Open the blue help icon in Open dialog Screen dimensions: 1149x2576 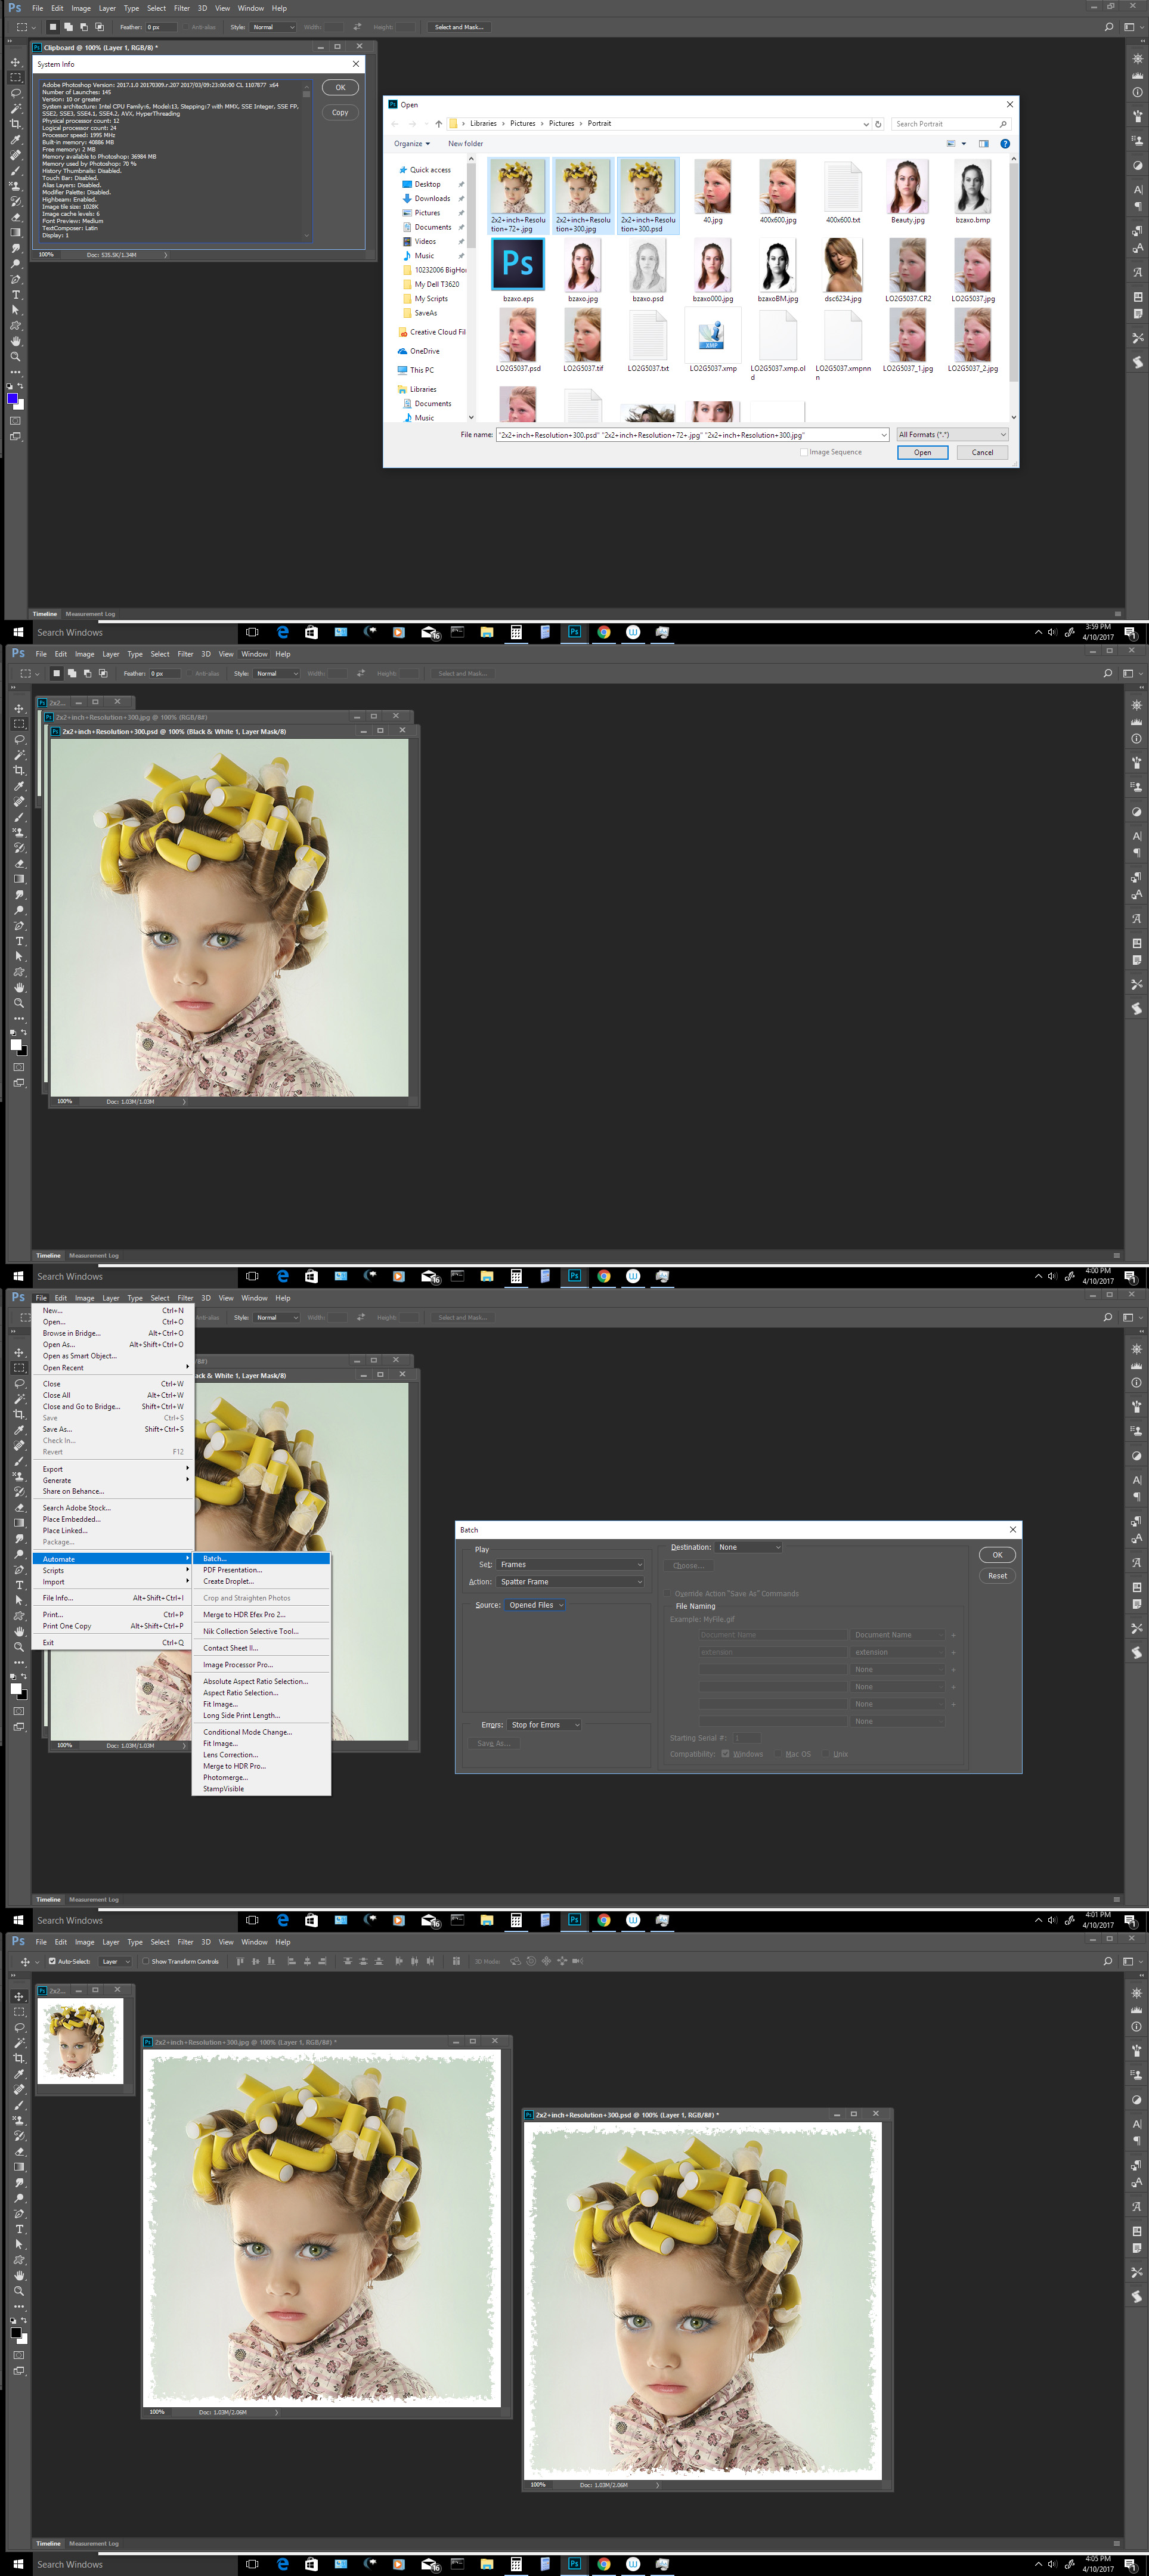point(1005,144)
